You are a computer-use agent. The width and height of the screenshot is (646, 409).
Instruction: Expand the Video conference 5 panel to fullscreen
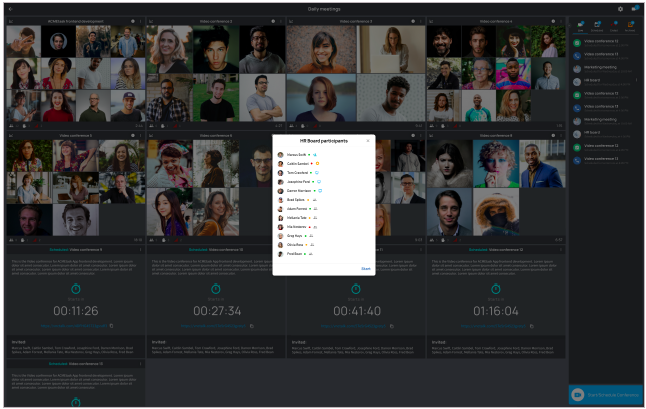click(11, 135)
